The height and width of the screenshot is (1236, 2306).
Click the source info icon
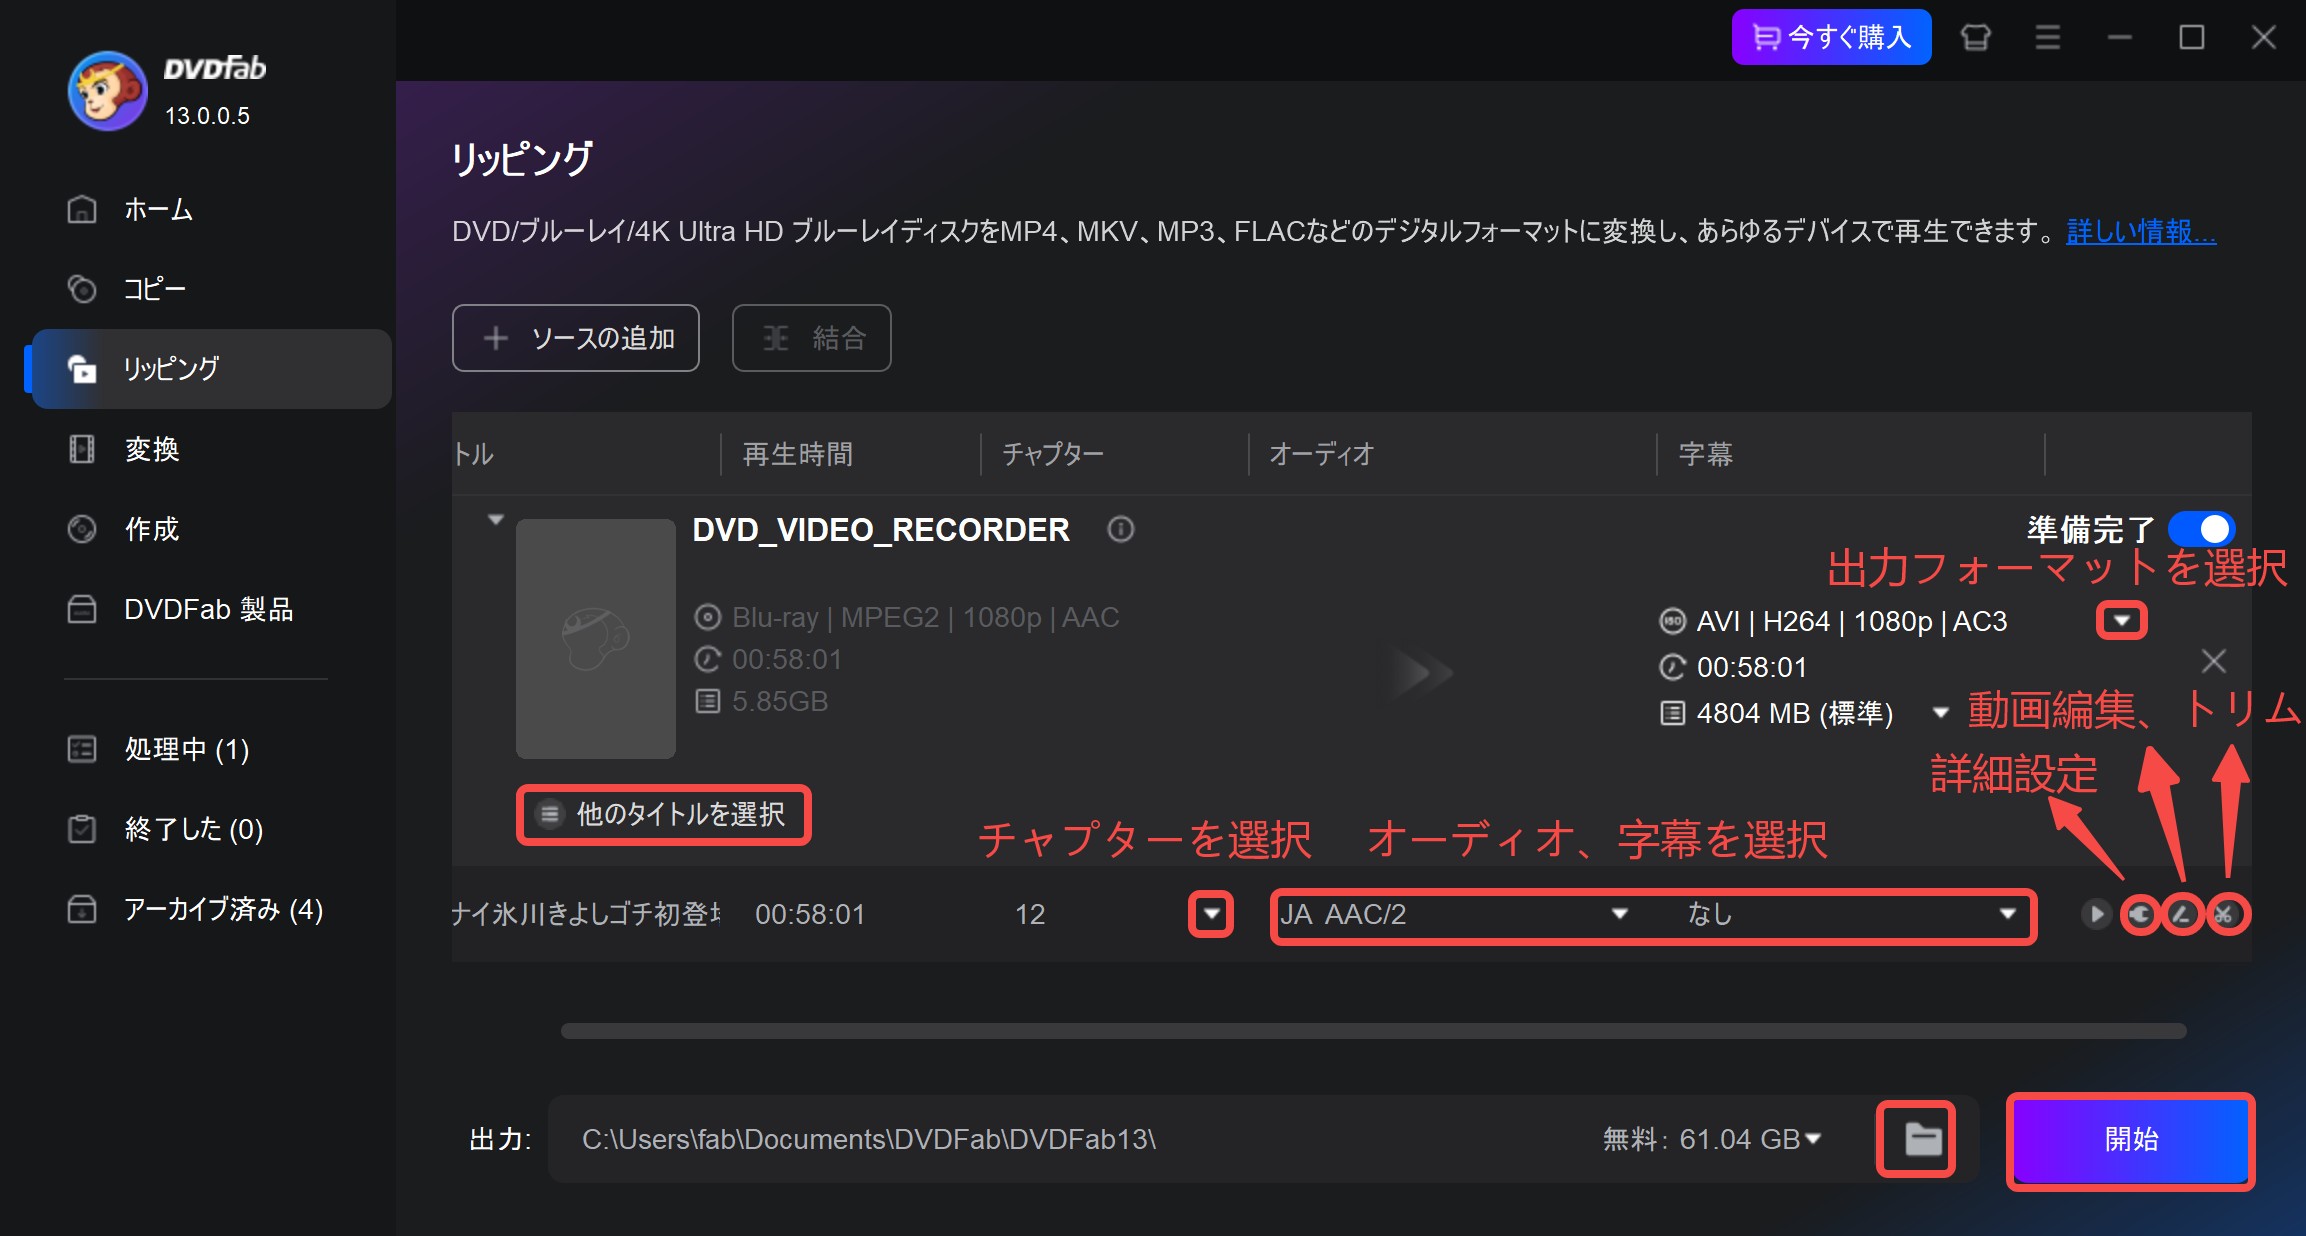1121,529
